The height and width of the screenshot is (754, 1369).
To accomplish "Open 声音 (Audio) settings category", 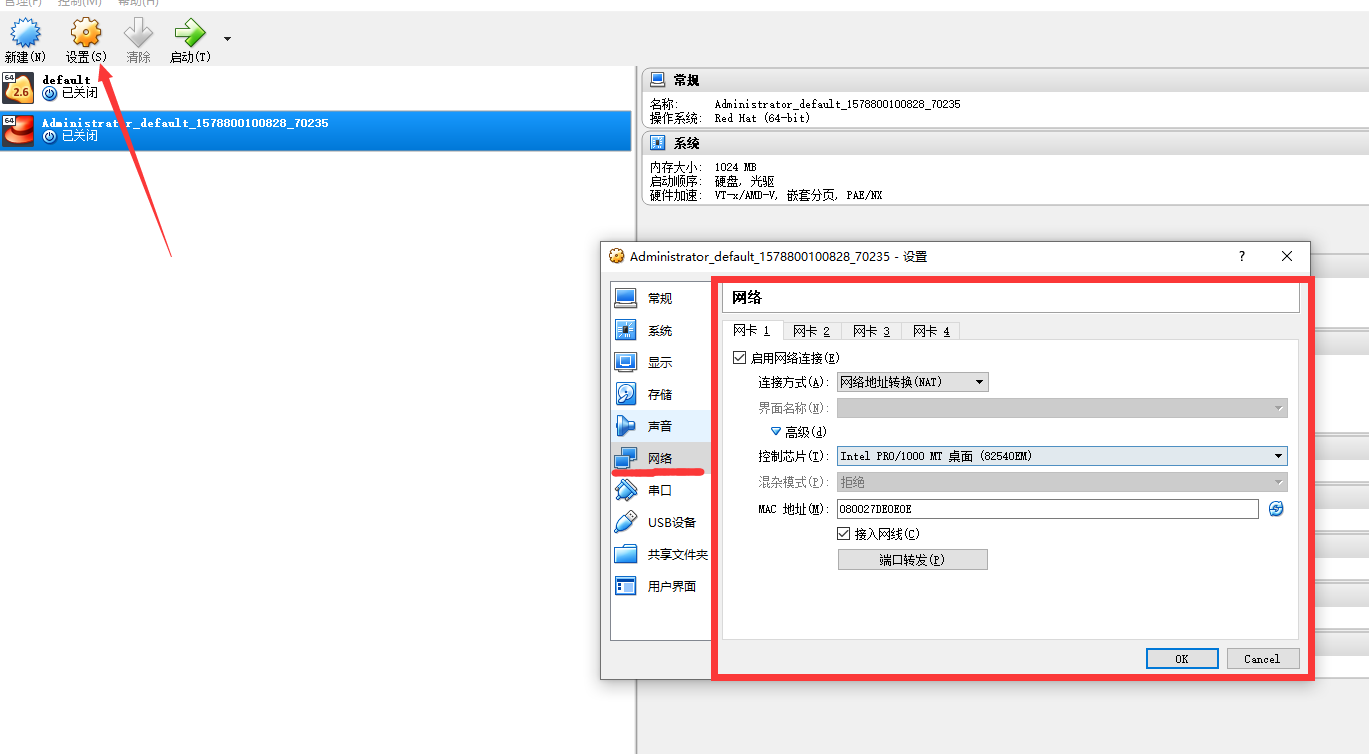I will click(659, 426).
